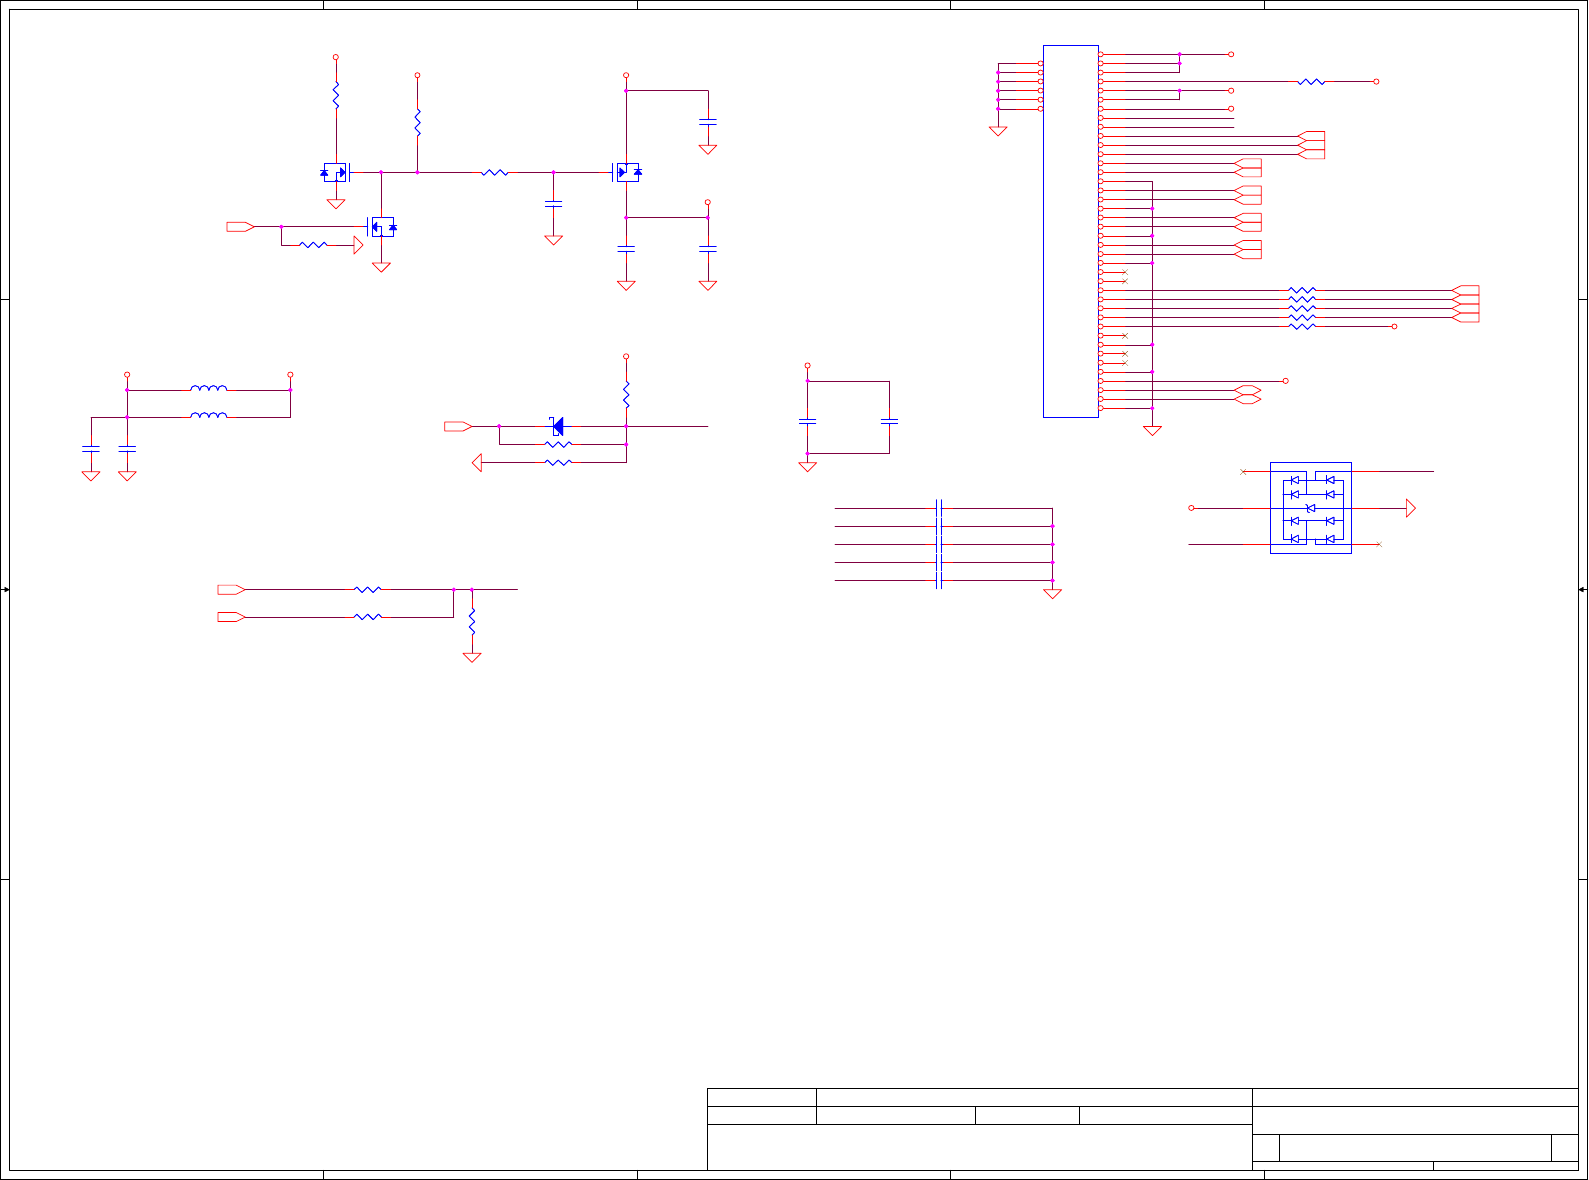Select the top resistor in the five-resistor connector group
The width and height of the screenshot is (1589, 1180).
[1302, 290]
